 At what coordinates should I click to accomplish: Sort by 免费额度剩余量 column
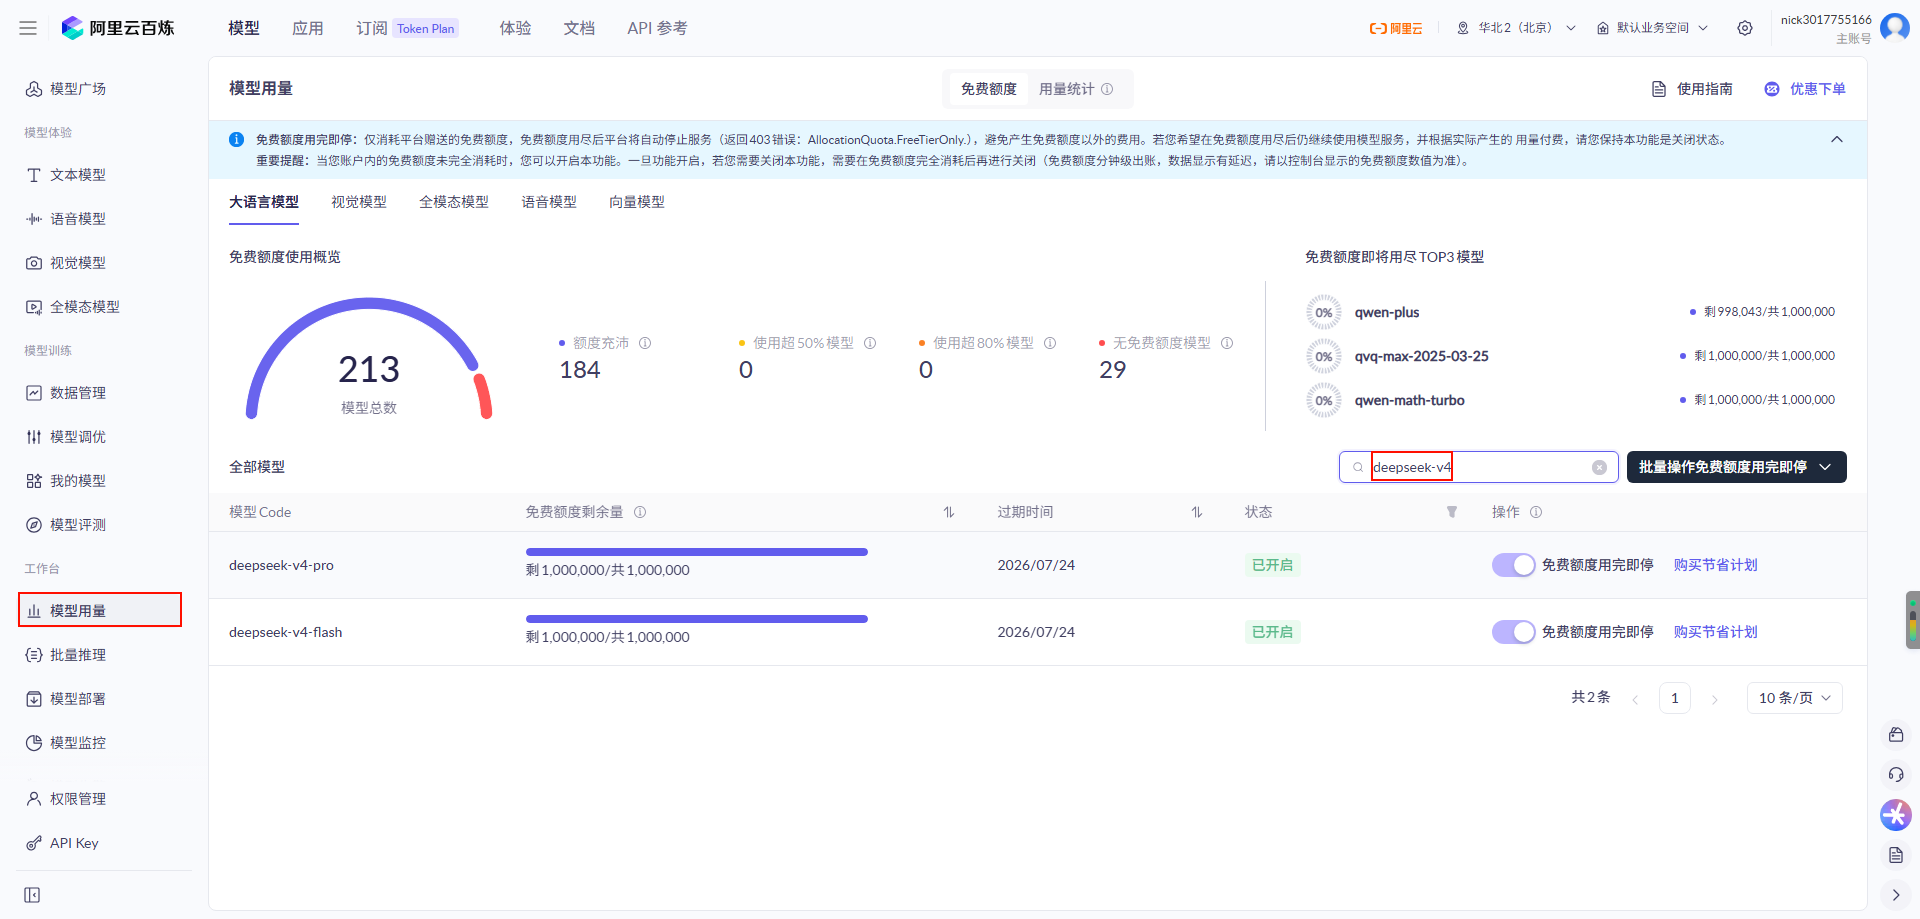pos(949,512)
